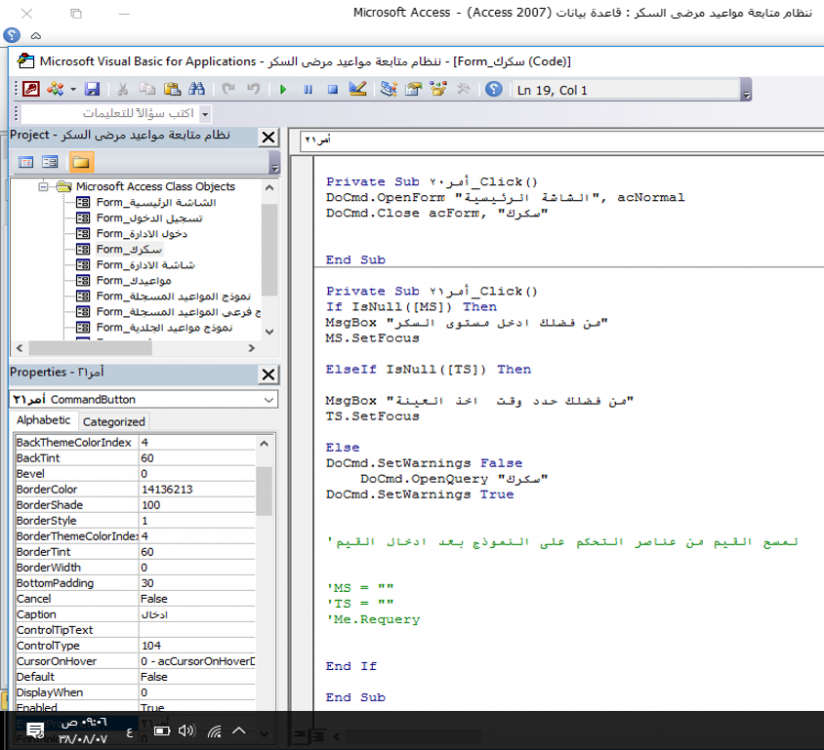The image size is (824, 750).
Task: Open Project Explorer from the toolbar
Action: pos(389,89)
